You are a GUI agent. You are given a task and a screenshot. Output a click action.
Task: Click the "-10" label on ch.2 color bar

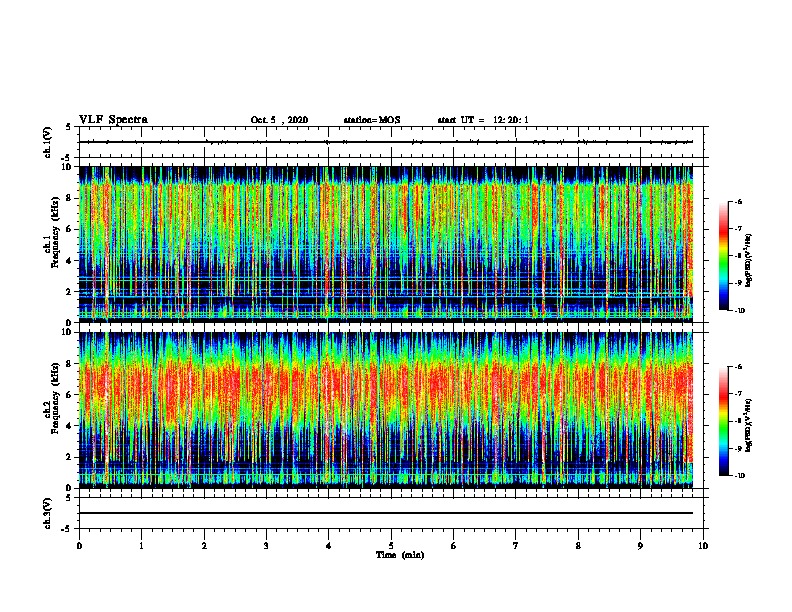[739, 476]
